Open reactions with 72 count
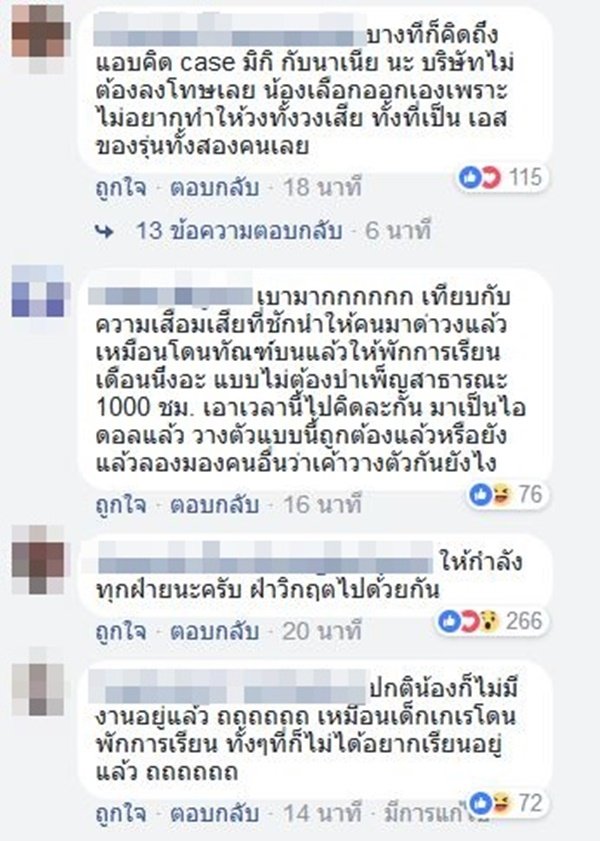Viewport: 600px width, 841px height. (x=507, y=803)
